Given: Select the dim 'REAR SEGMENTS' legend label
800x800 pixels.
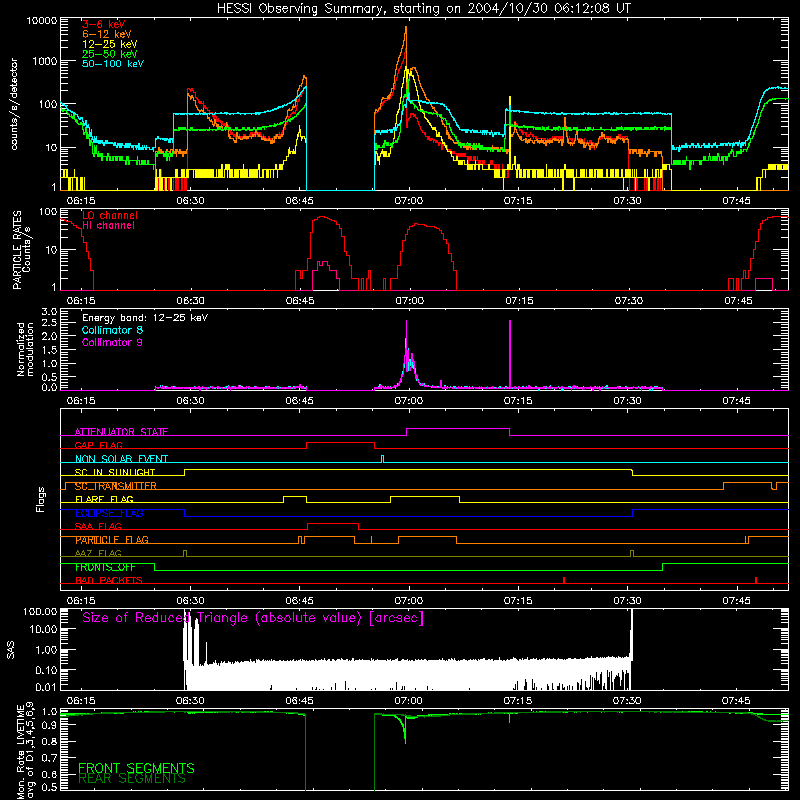Looking at the screenshot, I should 132,778.
